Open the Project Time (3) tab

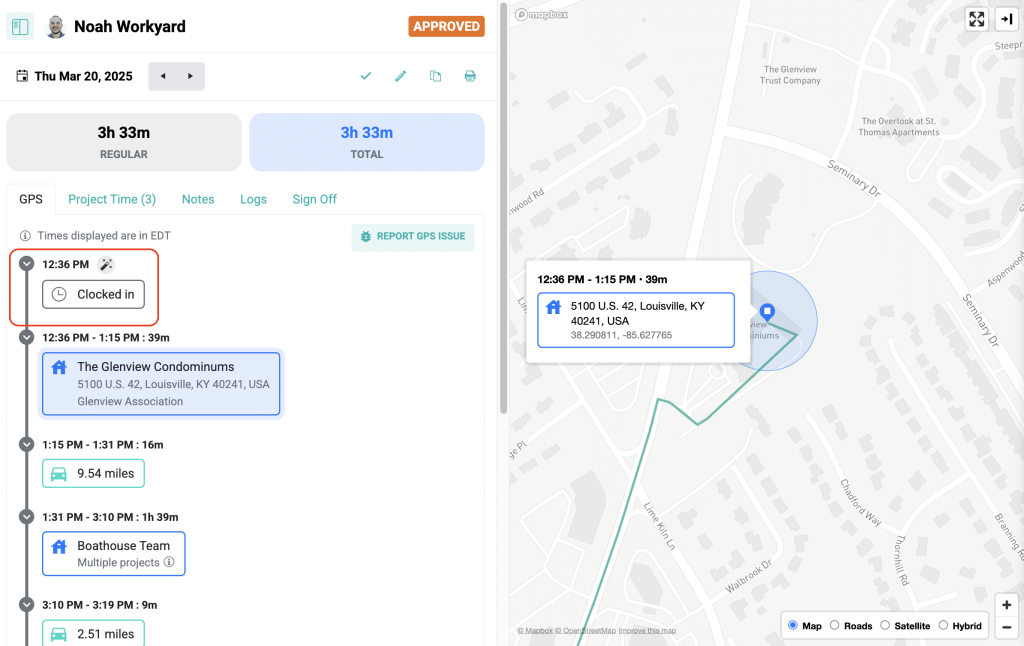(x=112, y=199)
